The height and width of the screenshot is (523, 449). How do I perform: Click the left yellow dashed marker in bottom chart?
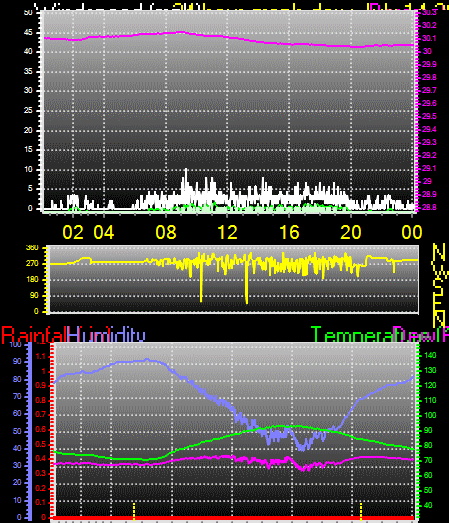point(134,511)
